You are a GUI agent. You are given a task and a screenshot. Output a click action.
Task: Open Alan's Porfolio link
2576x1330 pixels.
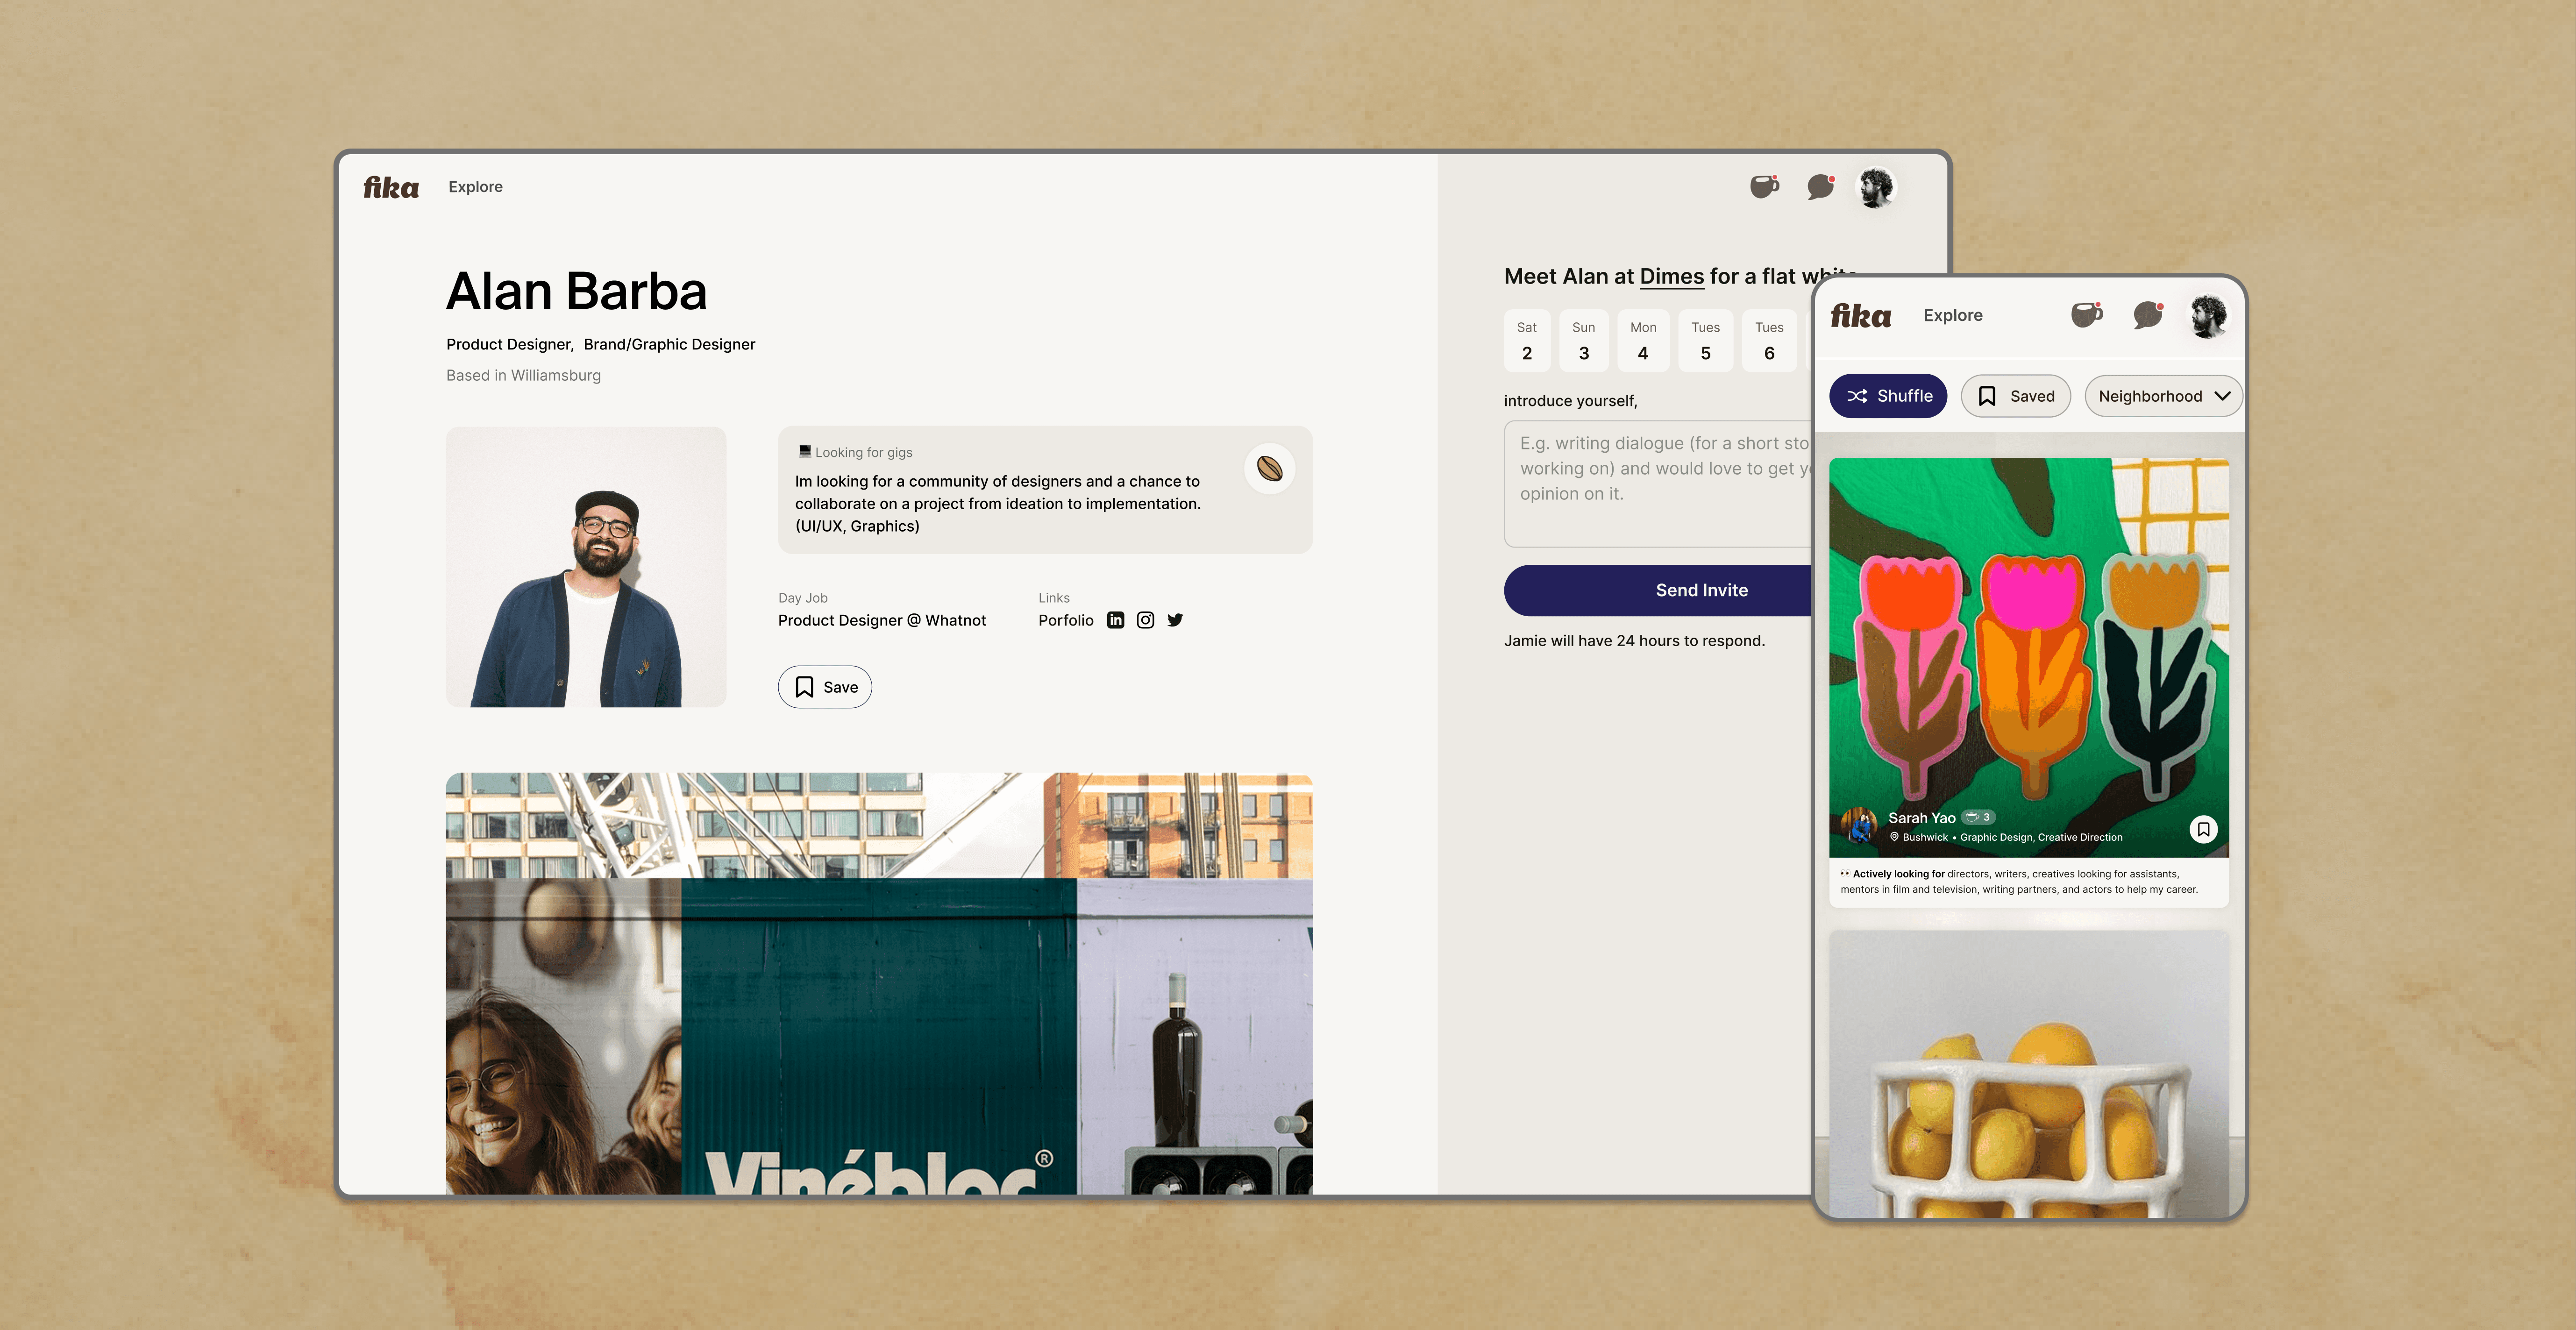coord(1066,620)
